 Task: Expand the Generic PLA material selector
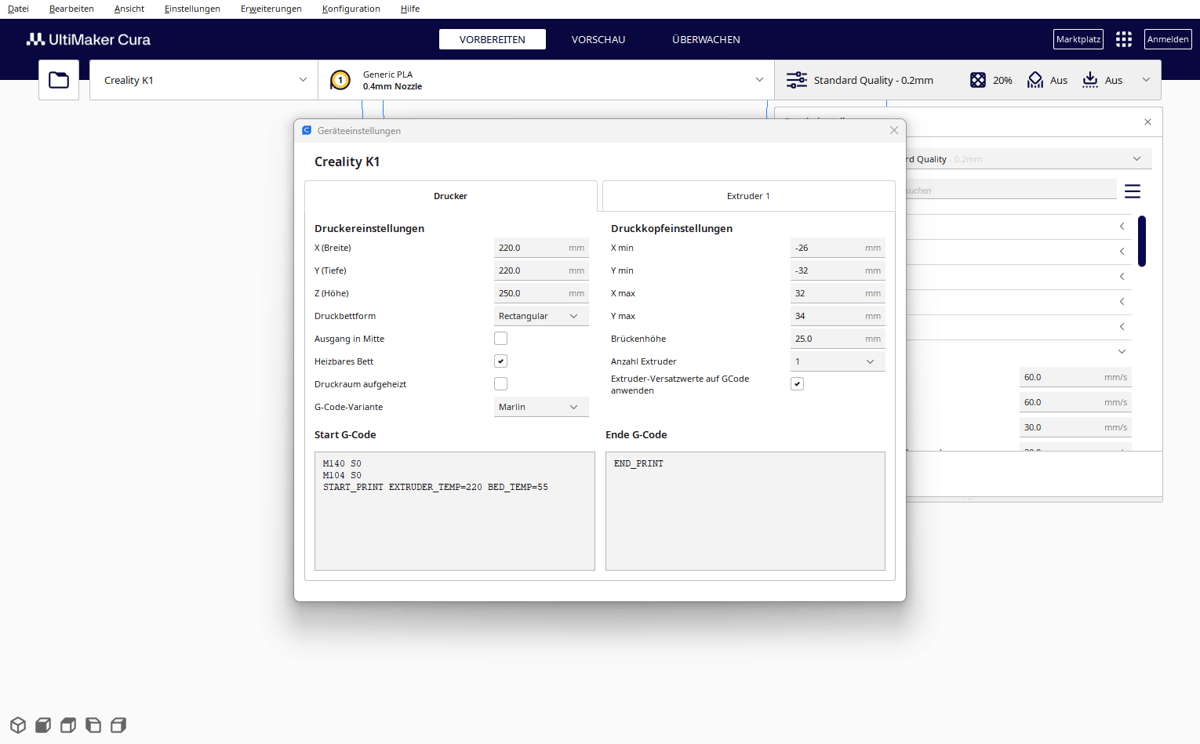click(x=546, y=80)
